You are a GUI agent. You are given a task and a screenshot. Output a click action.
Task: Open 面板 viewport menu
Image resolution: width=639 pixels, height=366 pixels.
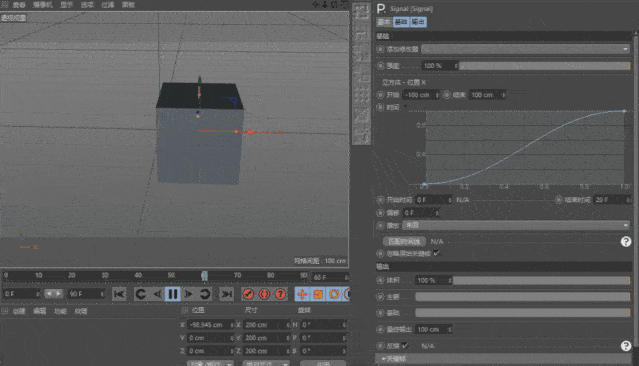coord(128,5)
